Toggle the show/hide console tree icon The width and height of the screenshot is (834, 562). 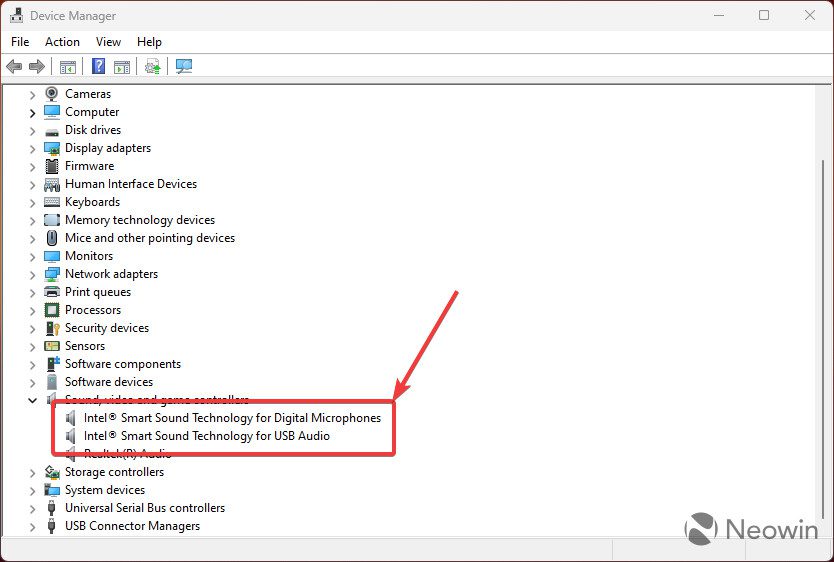[68, 67]
